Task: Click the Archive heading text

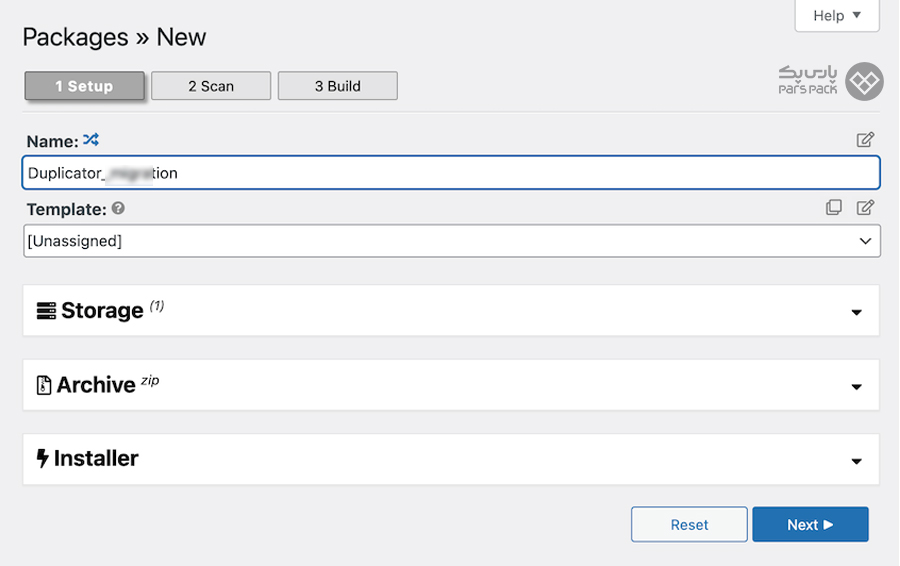Action: [x=96, y=385]
